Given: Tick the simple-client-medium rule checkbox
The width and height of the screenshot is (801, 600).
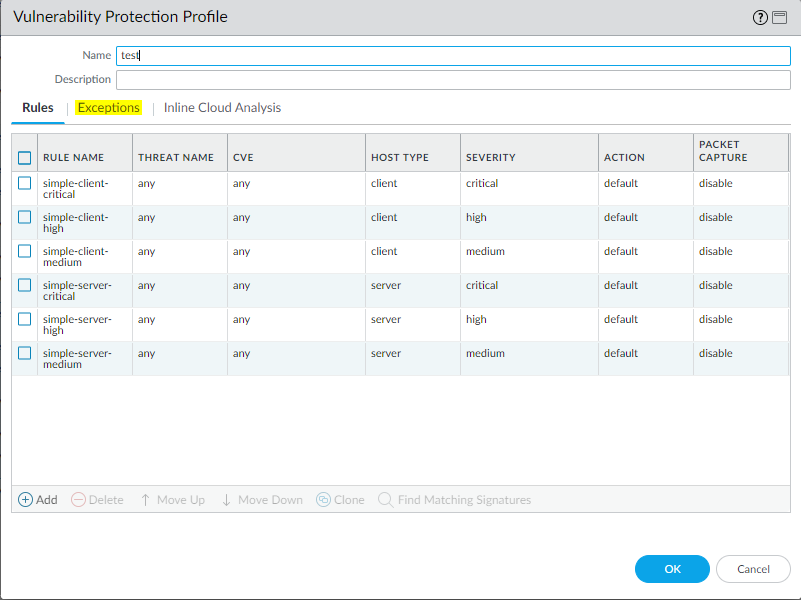Looking at the screenshot, I should click(25, 252).
